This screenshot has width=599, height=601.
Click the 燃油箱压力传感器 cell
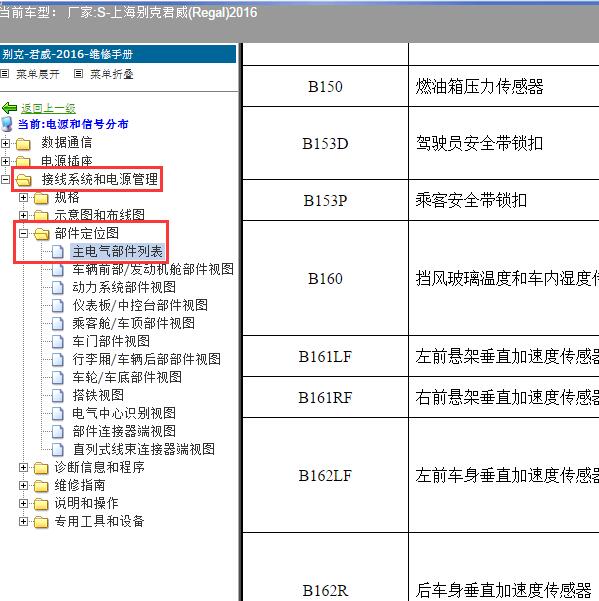coord(504,86)
